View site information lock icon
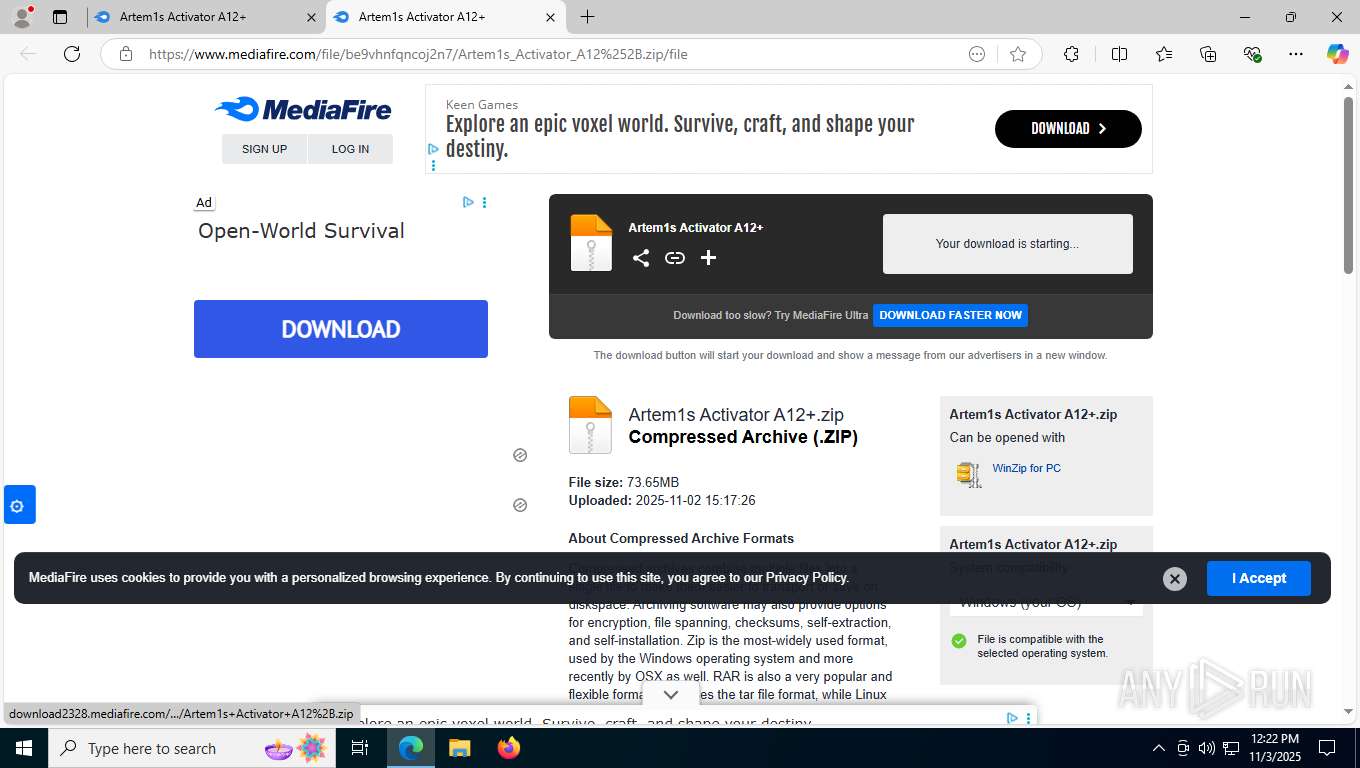The image size is (1360, 768). pos(126,54)
